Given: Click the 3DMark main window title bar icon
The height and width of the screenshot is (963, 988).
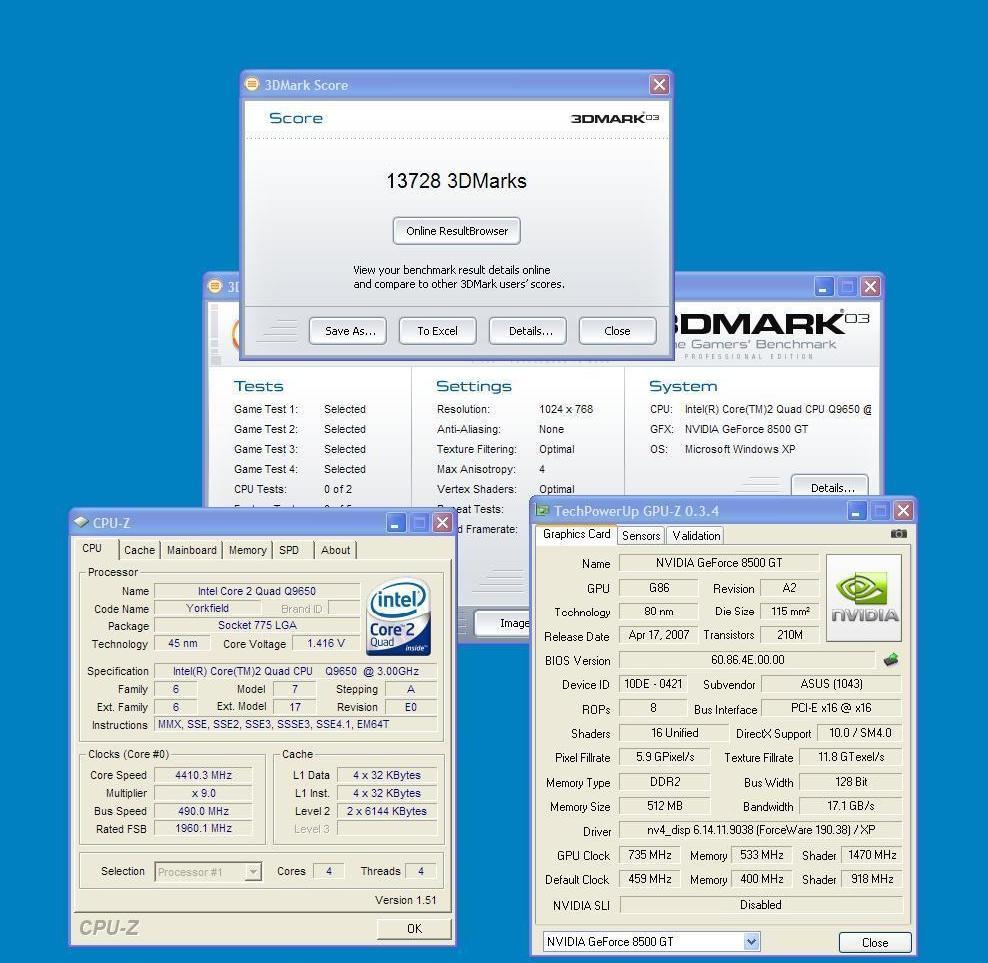Looking at the screenshot, I should click(215, 286).
